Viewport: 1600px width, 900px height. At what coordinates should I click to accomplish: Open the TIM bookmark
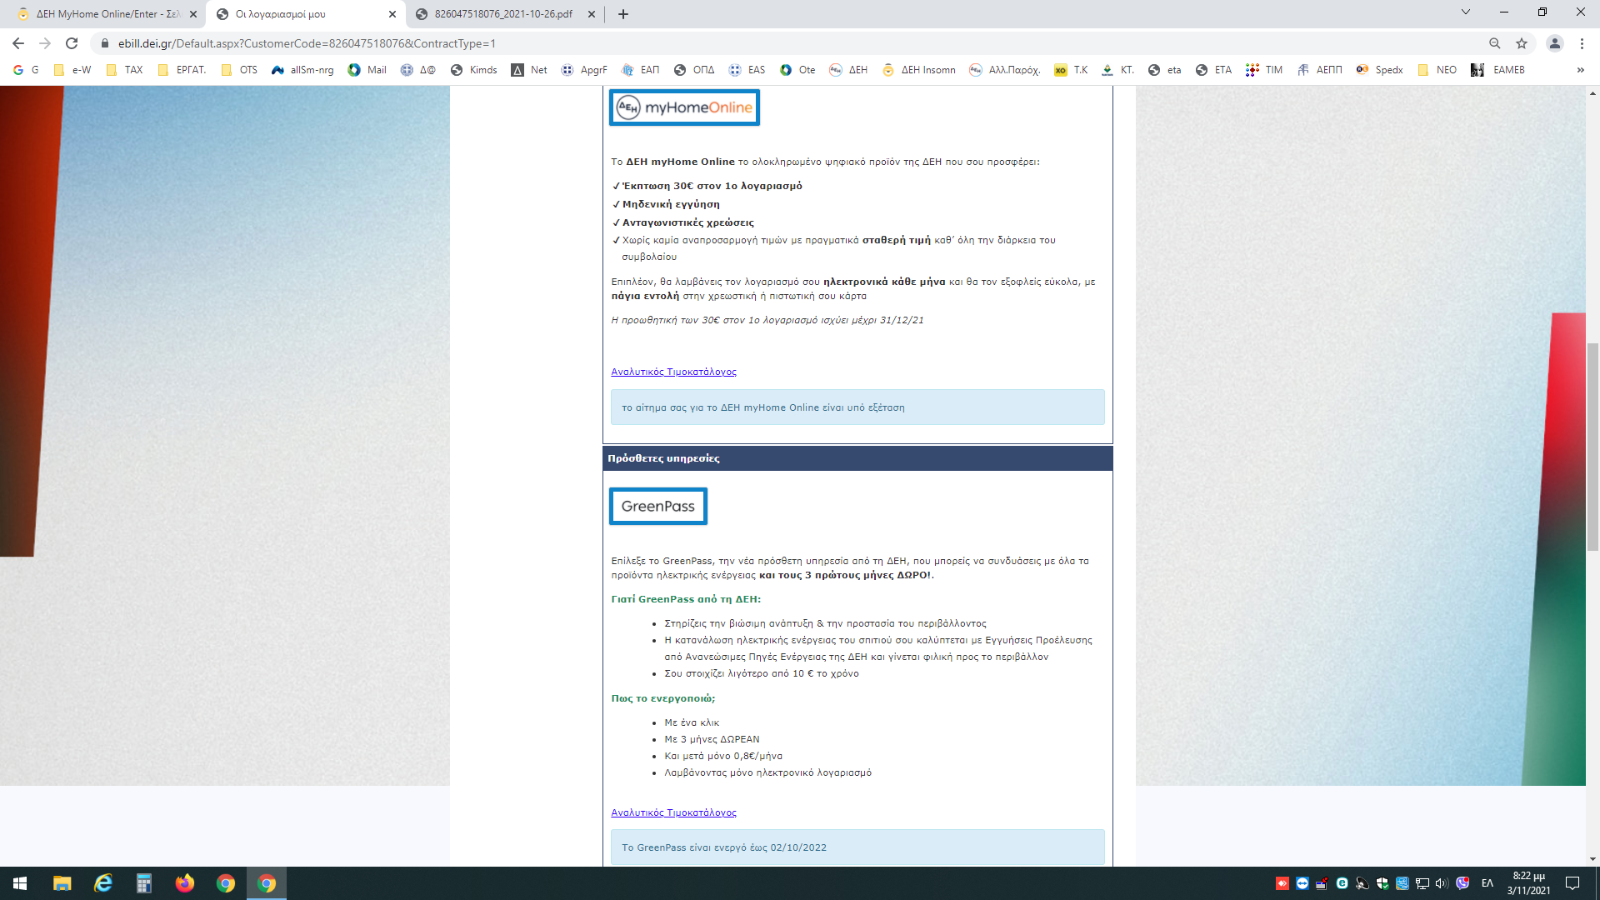pyautogui.click(x=1264, y=70)
